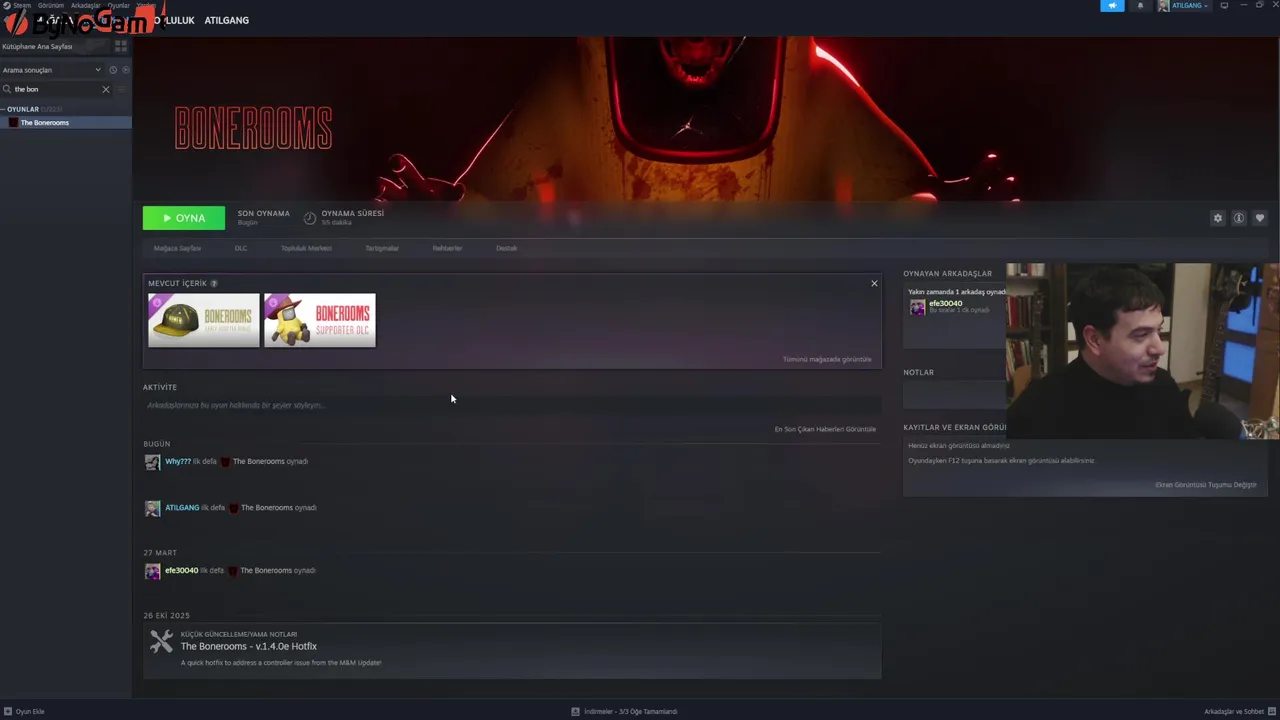Click the library search field
Viewport: 1280px width, 720px height.
pos(57,89)
